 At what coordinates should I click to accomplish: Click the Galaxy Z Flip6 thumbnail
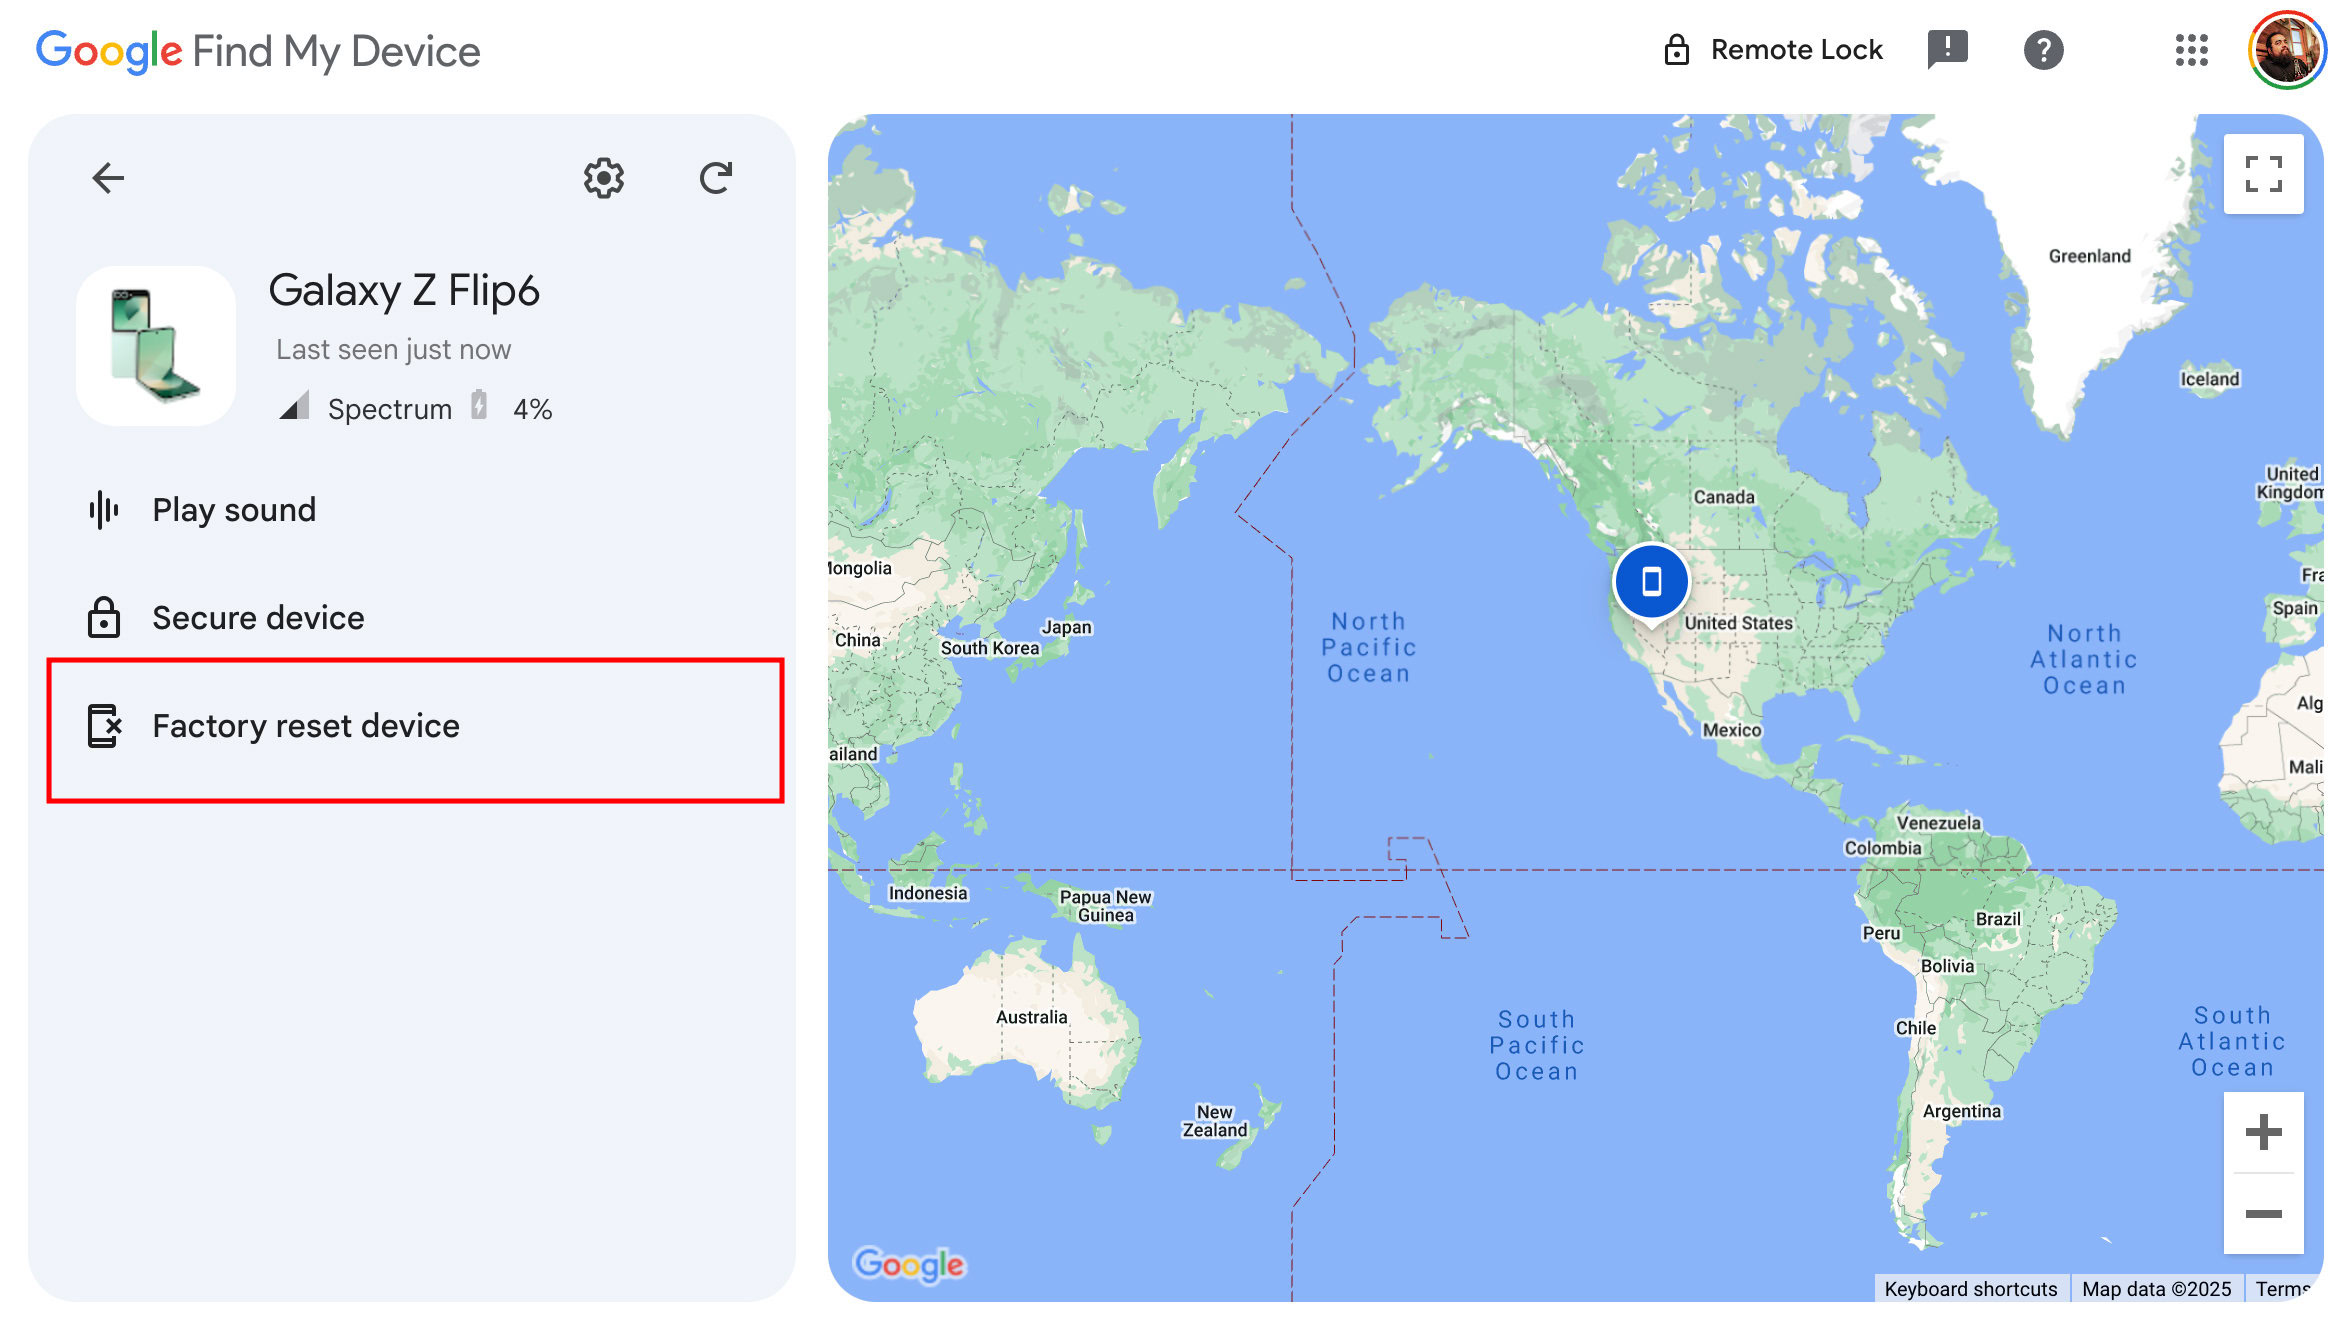pos(156,346)
